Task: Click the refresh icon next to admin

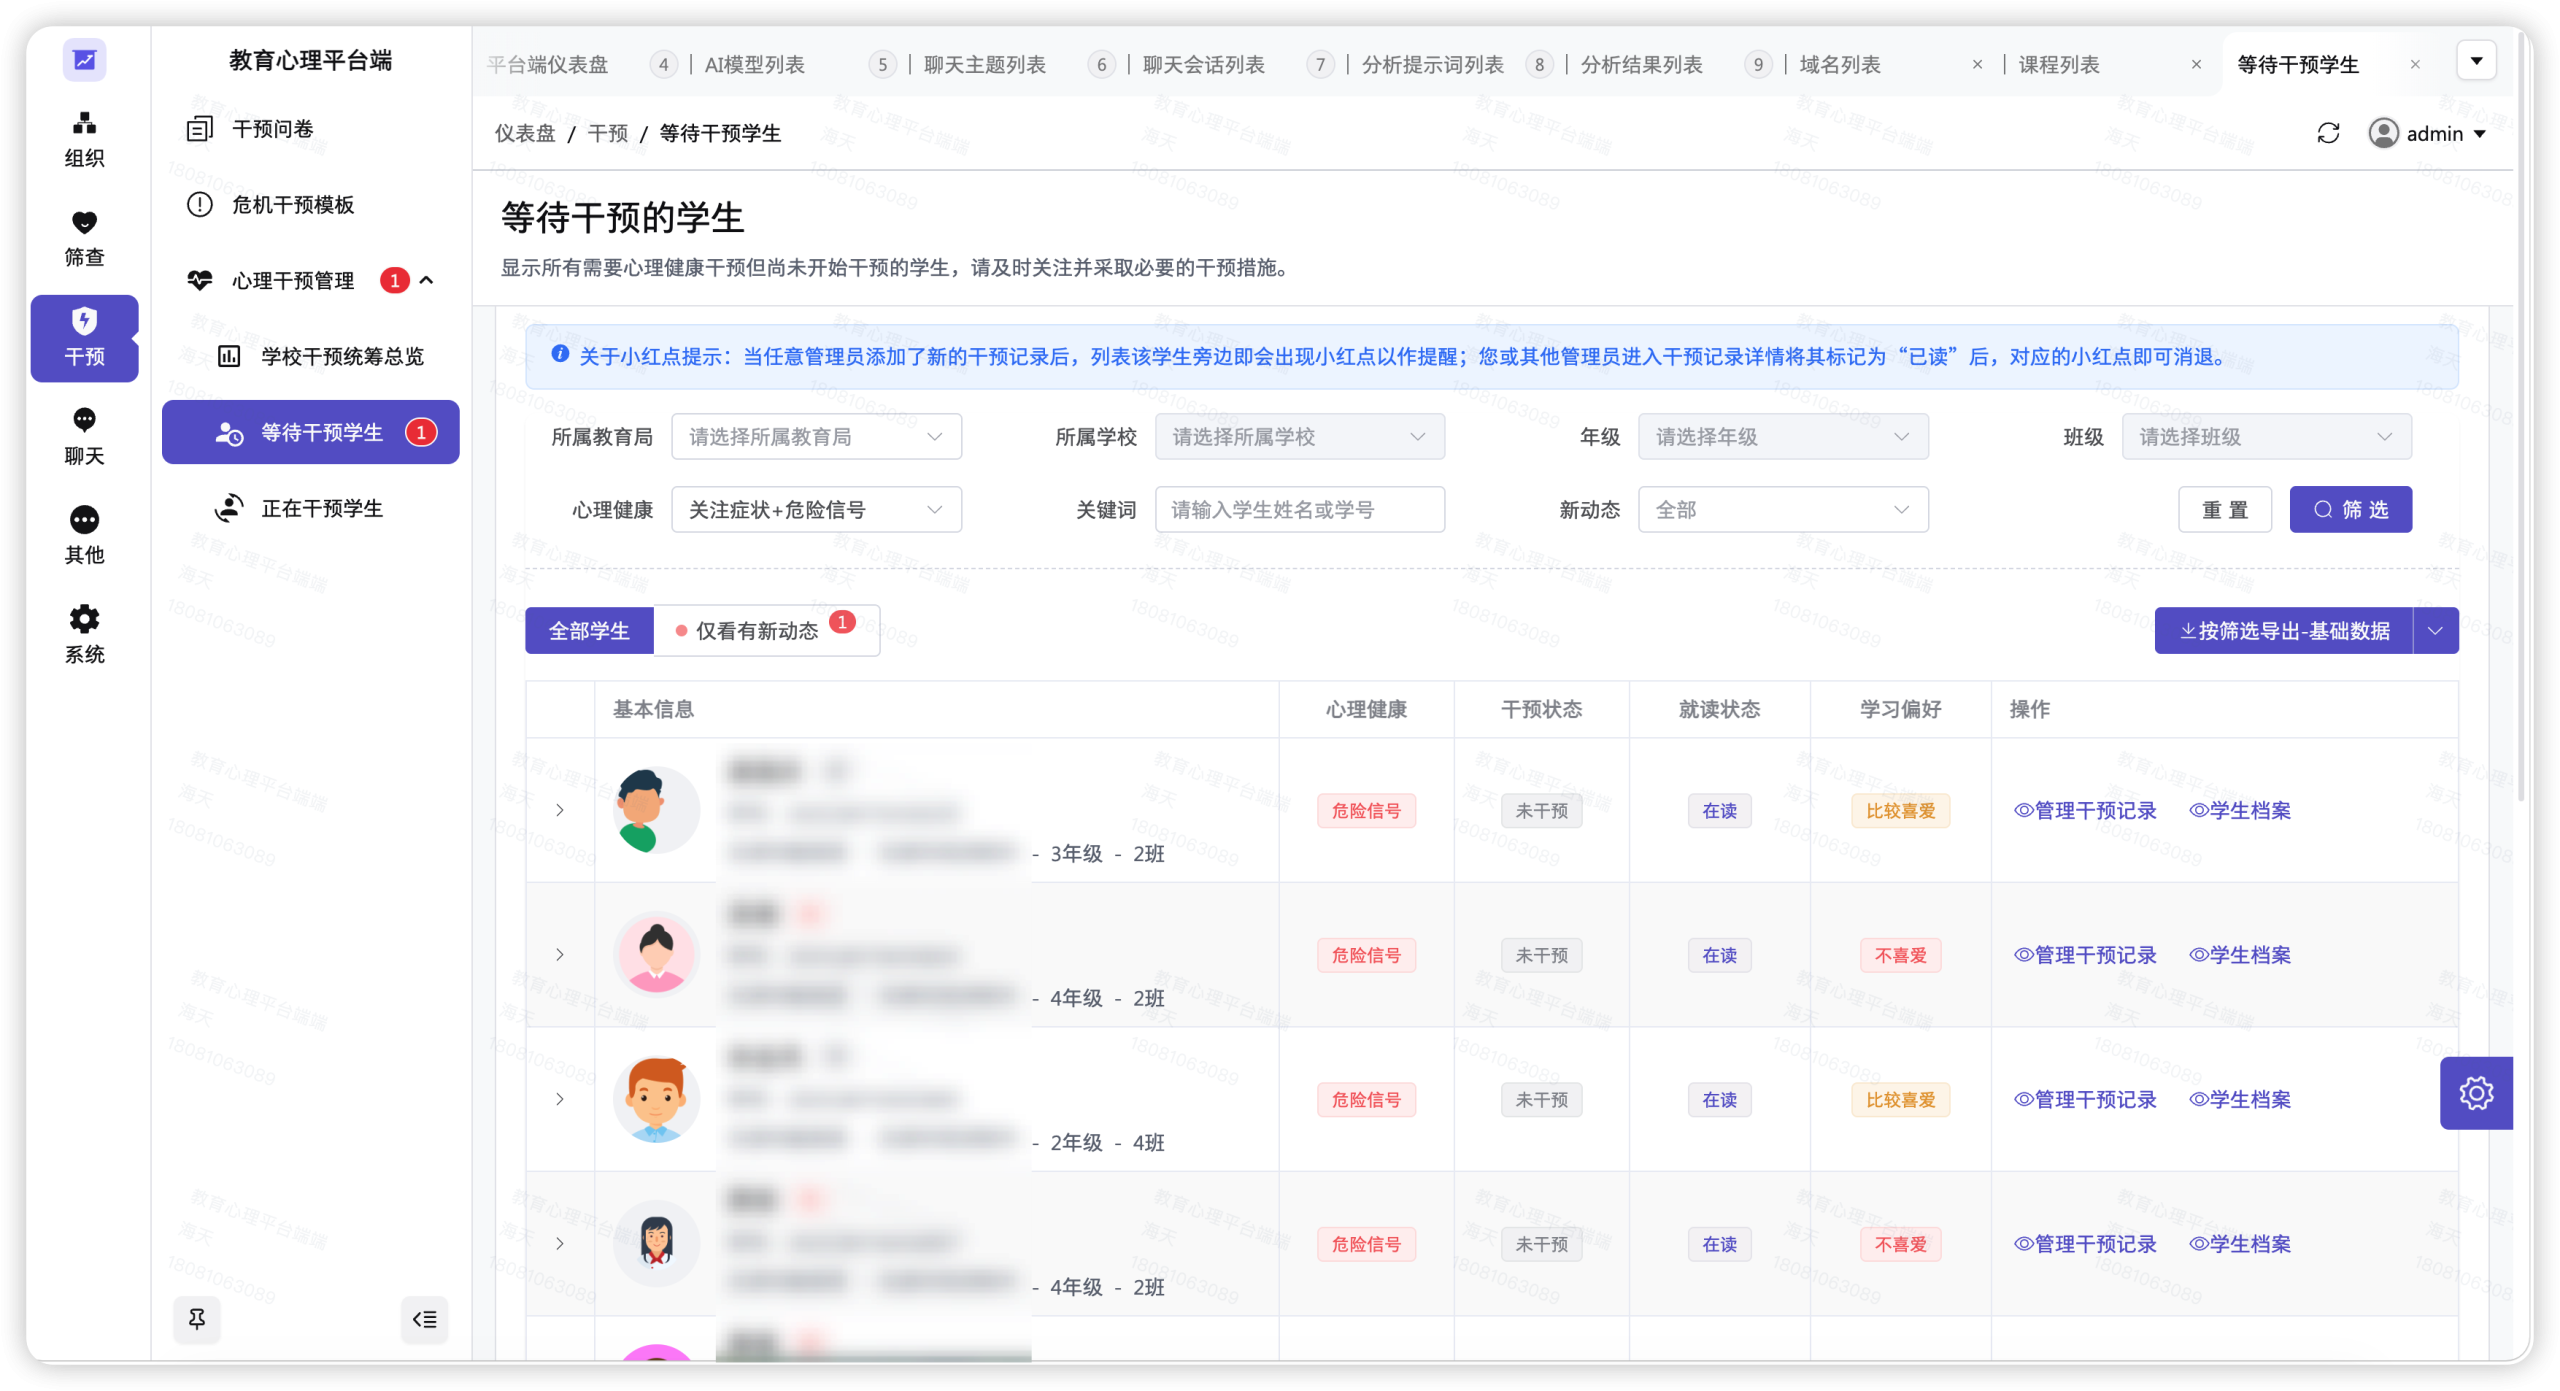Action: coord(2327,133)
